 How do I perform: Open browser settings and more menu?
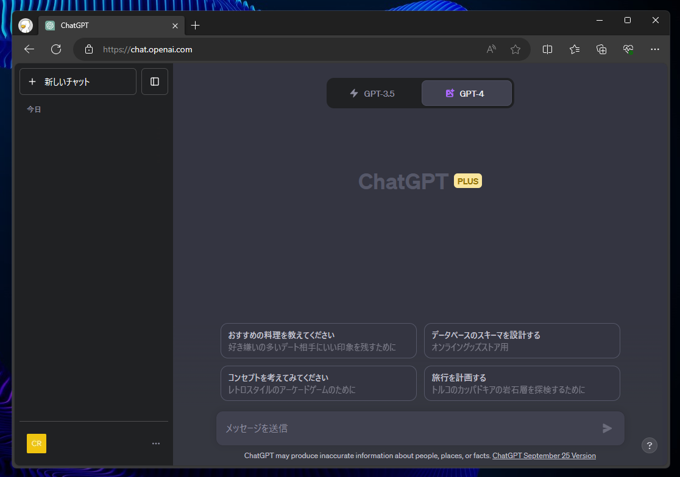tap(655, 49)
